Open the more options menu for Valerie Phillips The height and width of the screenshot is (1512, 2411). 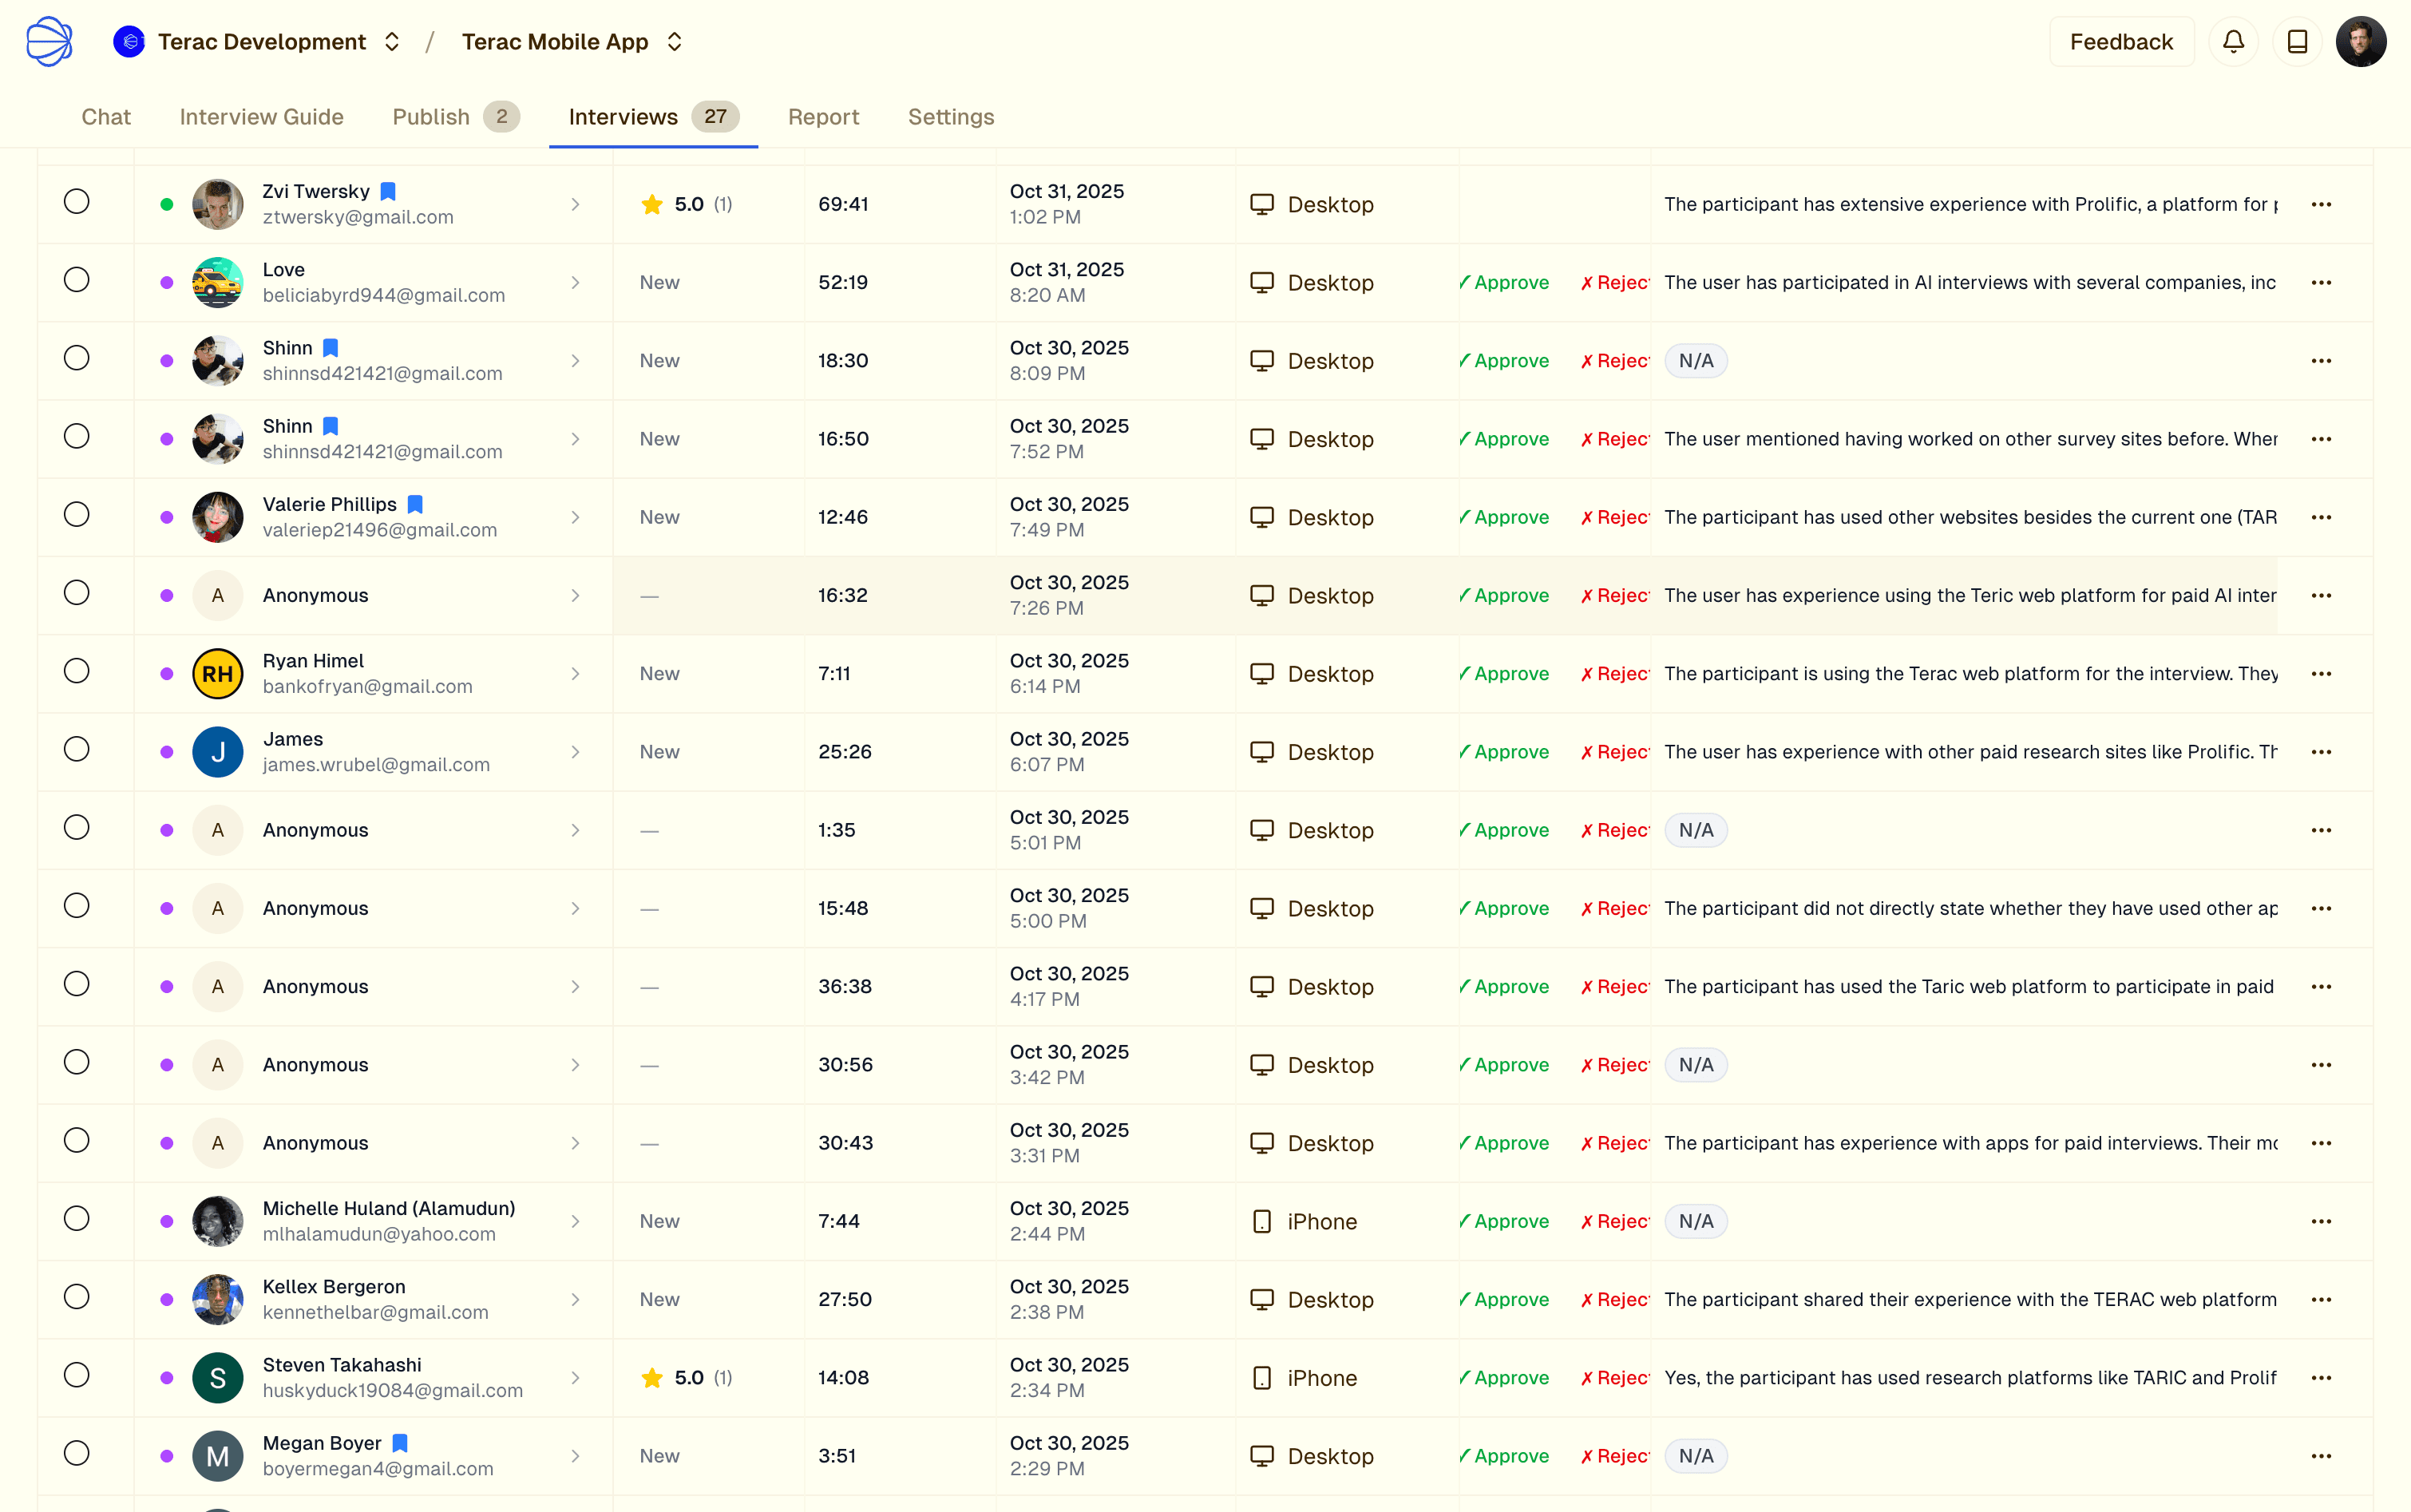tap(2321, 517)
